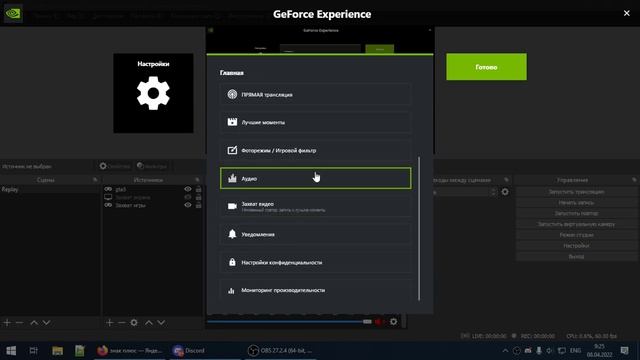Image resolution: width=640 pixels, height=360 pixels.
Task: Click the CPU usage in OBS status bar
Action: click(x=591, y=336)
